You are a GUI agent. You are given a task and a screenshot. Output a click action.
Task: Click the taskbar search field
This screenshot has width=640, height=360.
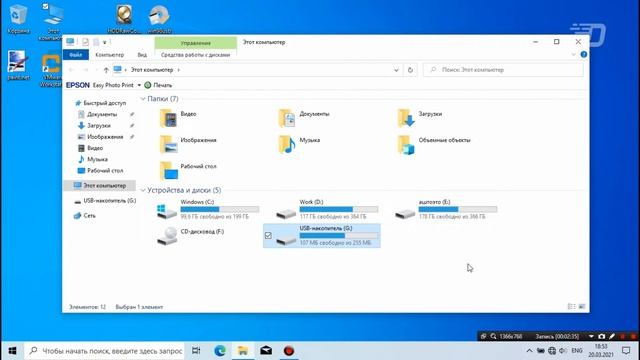point(104,351)
